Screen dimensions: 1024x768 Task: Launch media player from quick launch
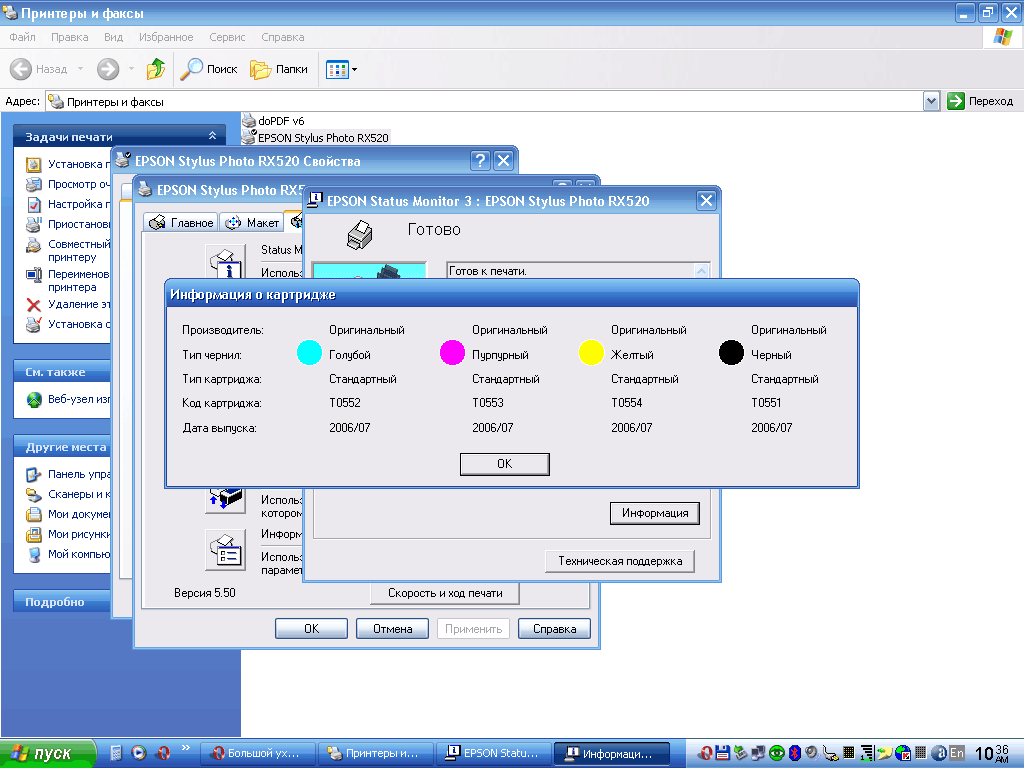(138, 753)
